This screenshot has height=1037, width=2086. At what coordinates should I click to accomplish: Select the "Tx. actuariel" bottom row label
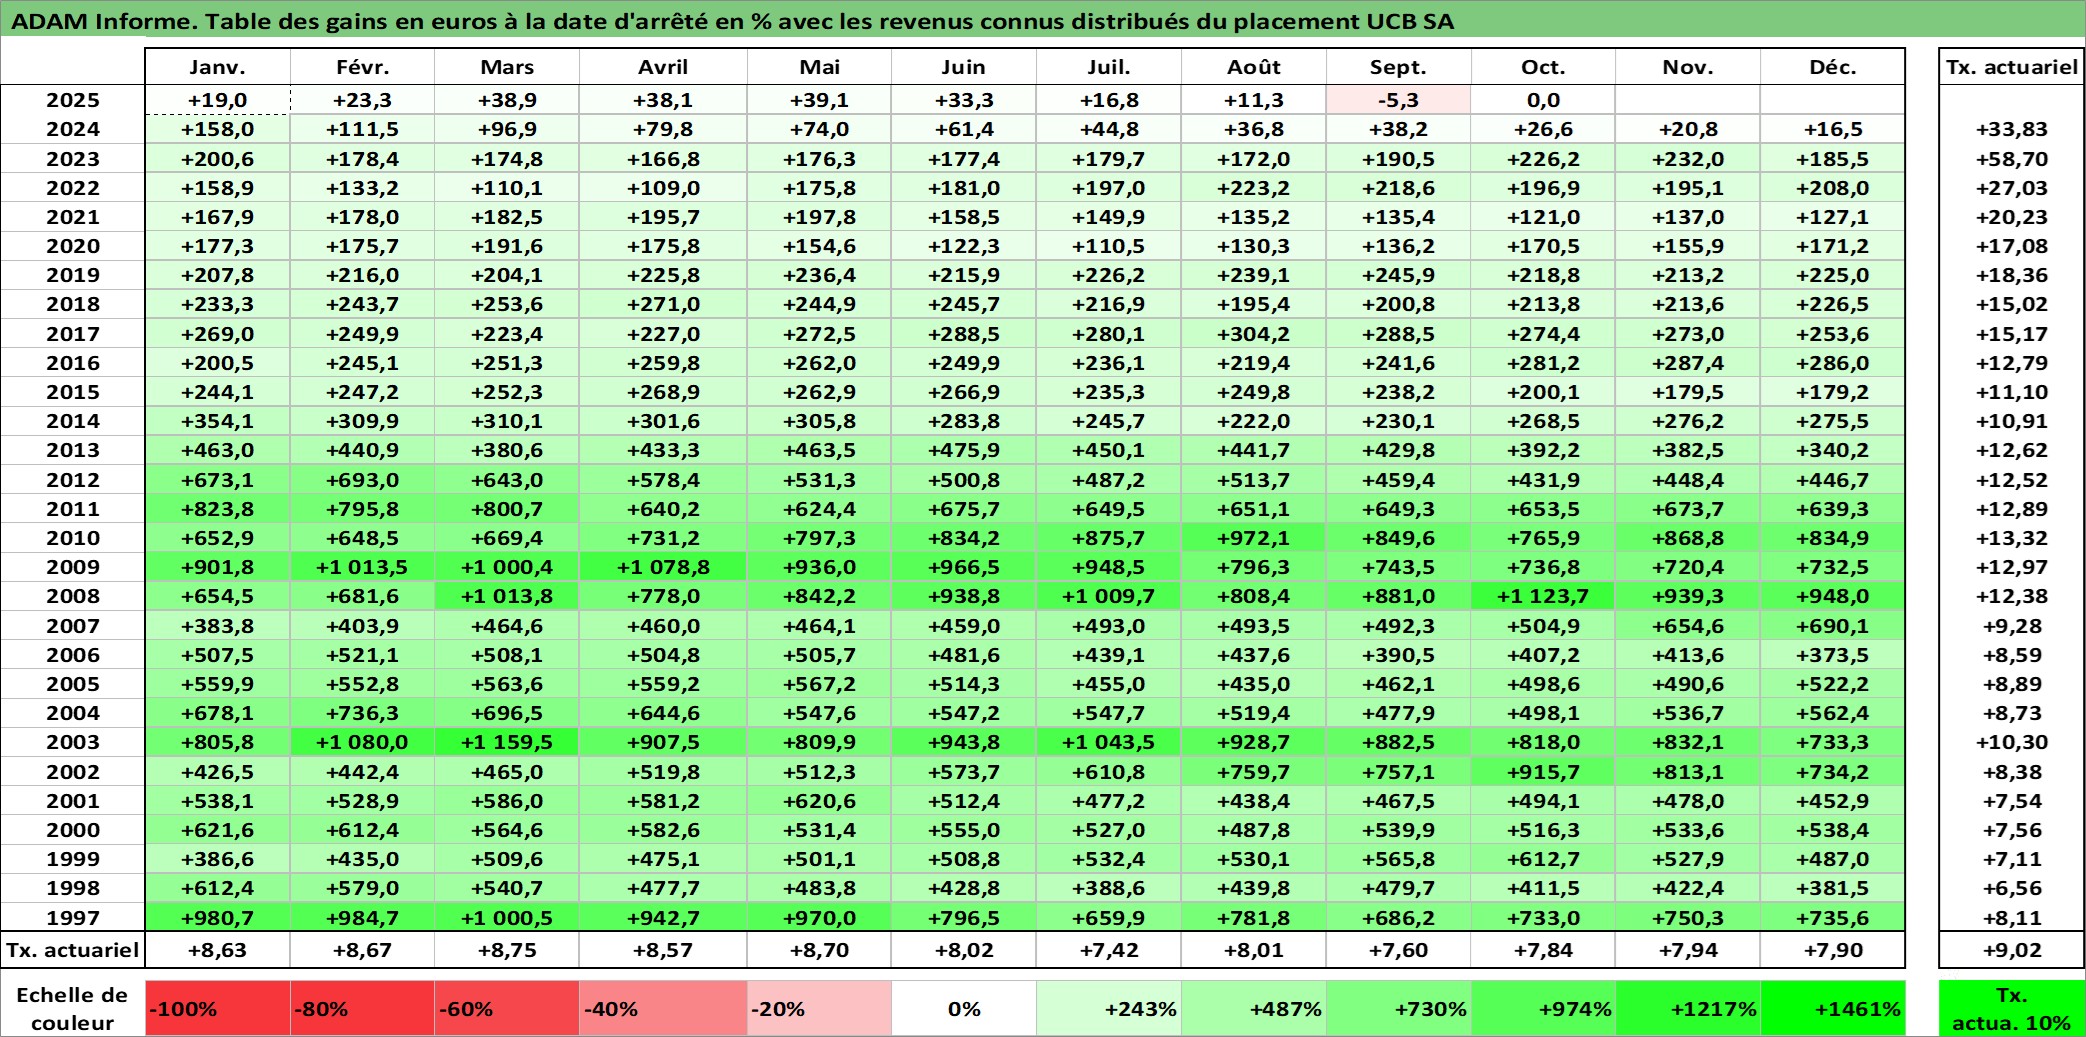click(x=72, y=950)
